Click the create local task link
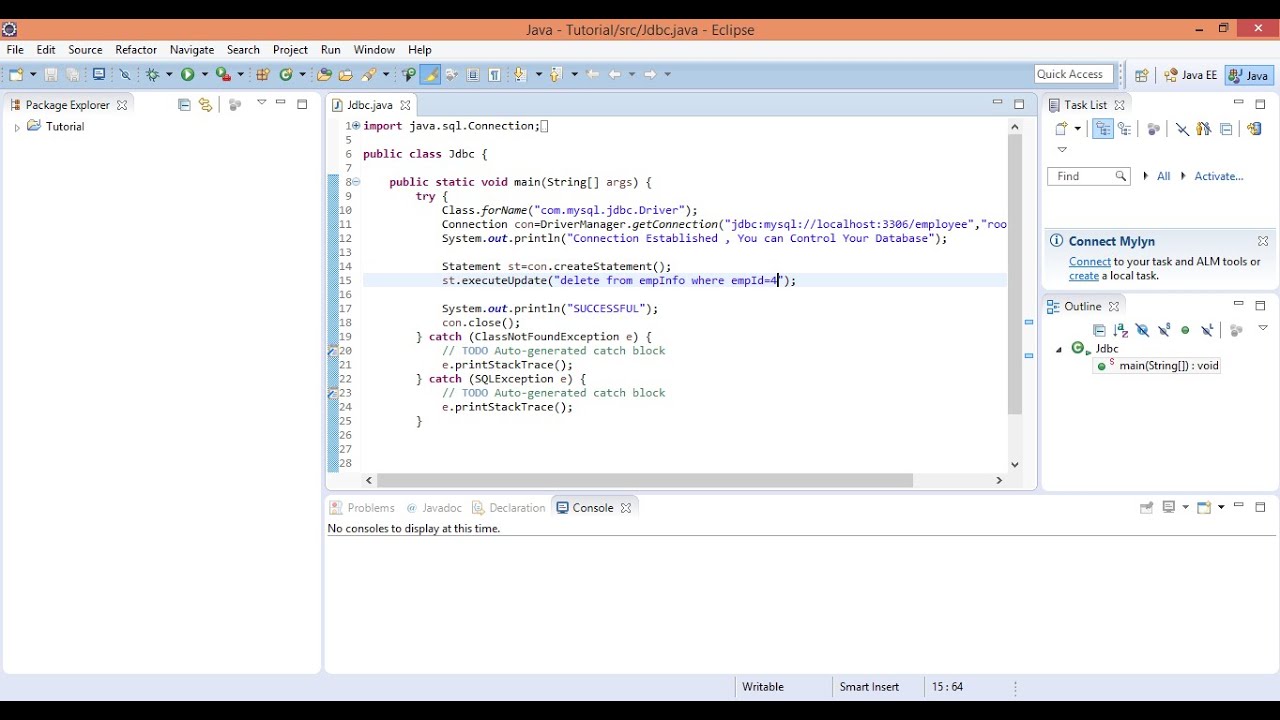The image size is (1280, 720). point(1084,276)
